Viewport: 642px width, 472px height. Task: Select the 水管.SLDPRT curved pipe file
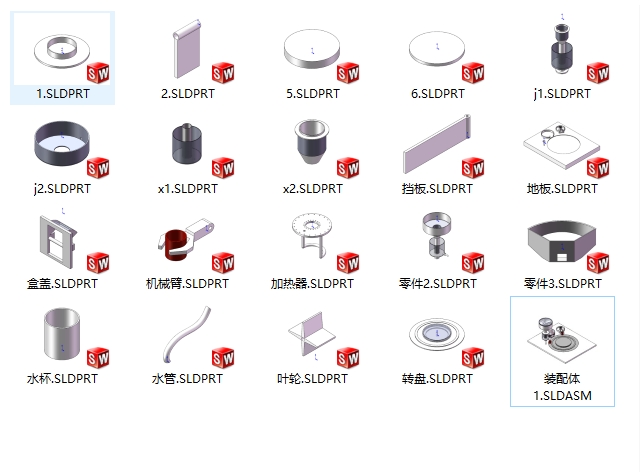tap(188, 343)
